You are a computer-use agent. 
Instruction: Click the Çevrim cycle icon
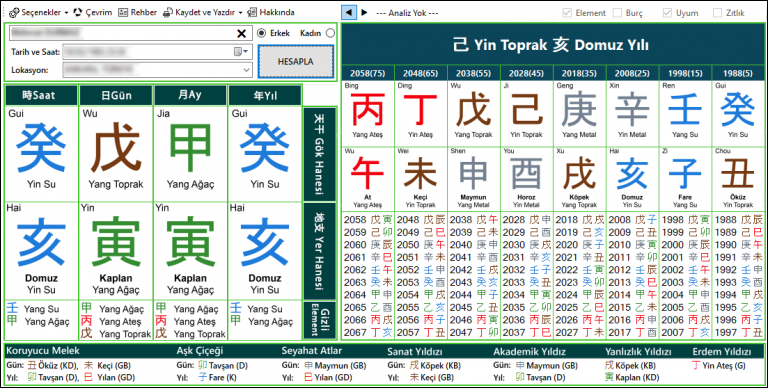(x=77, y=12)
